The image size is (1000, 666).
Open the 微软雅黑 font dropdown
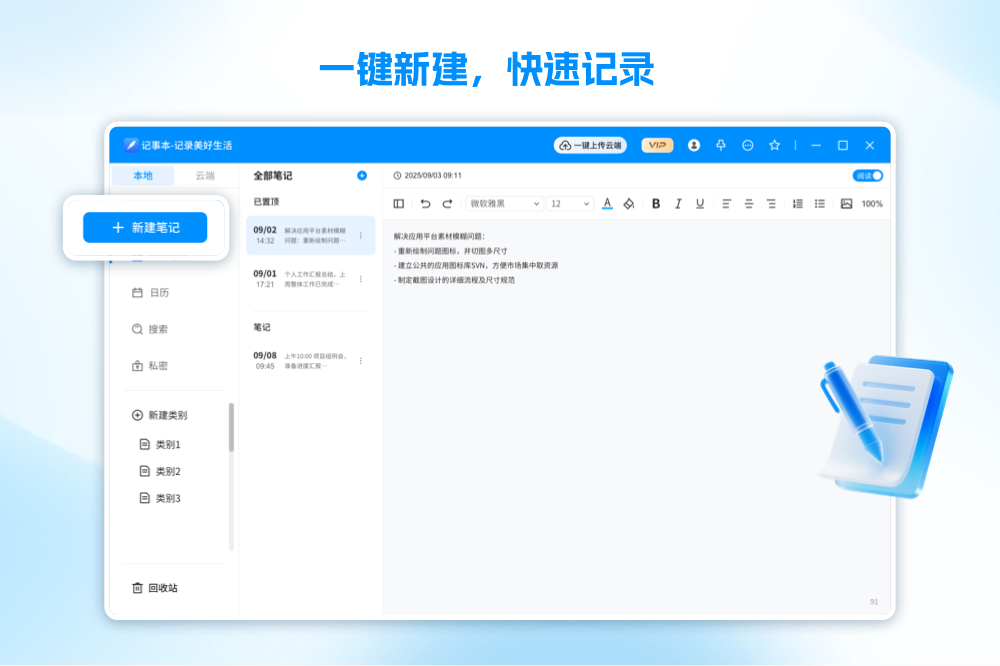[x=504, y=204]
